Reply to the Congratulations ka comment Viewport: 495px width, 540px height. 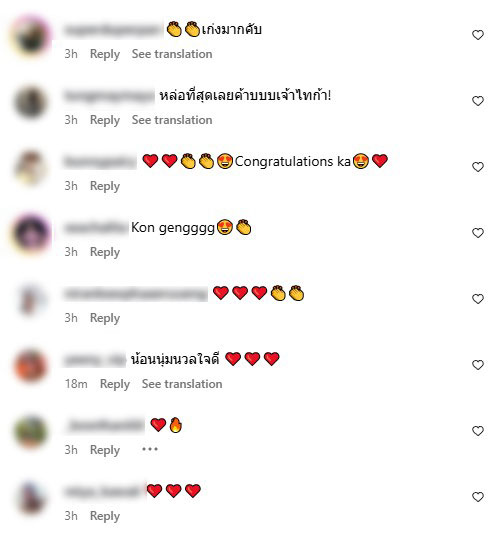105,186
